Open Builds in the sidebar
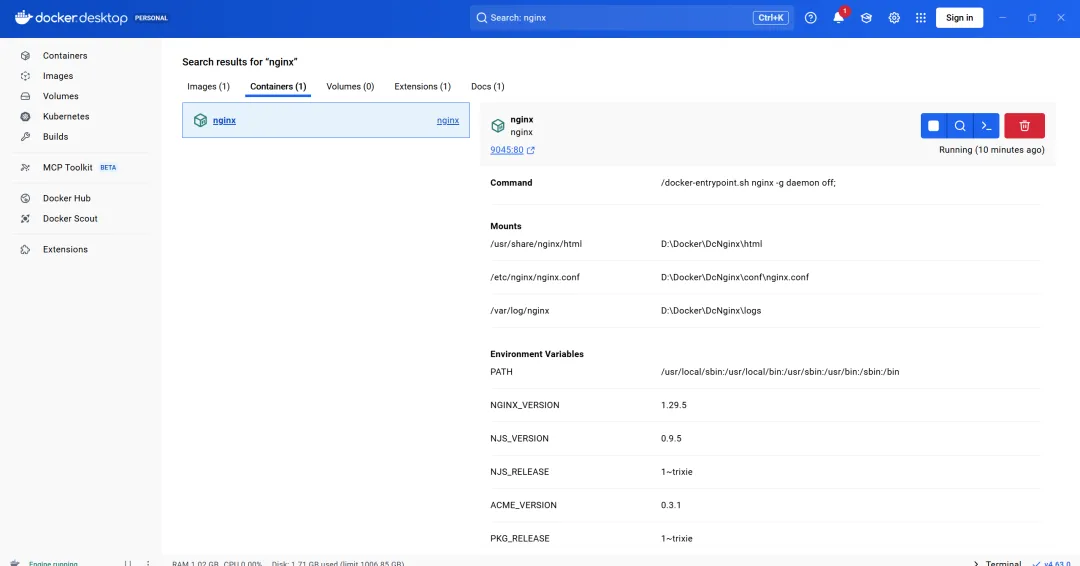The image size is (1080, 566). [55, 136]
